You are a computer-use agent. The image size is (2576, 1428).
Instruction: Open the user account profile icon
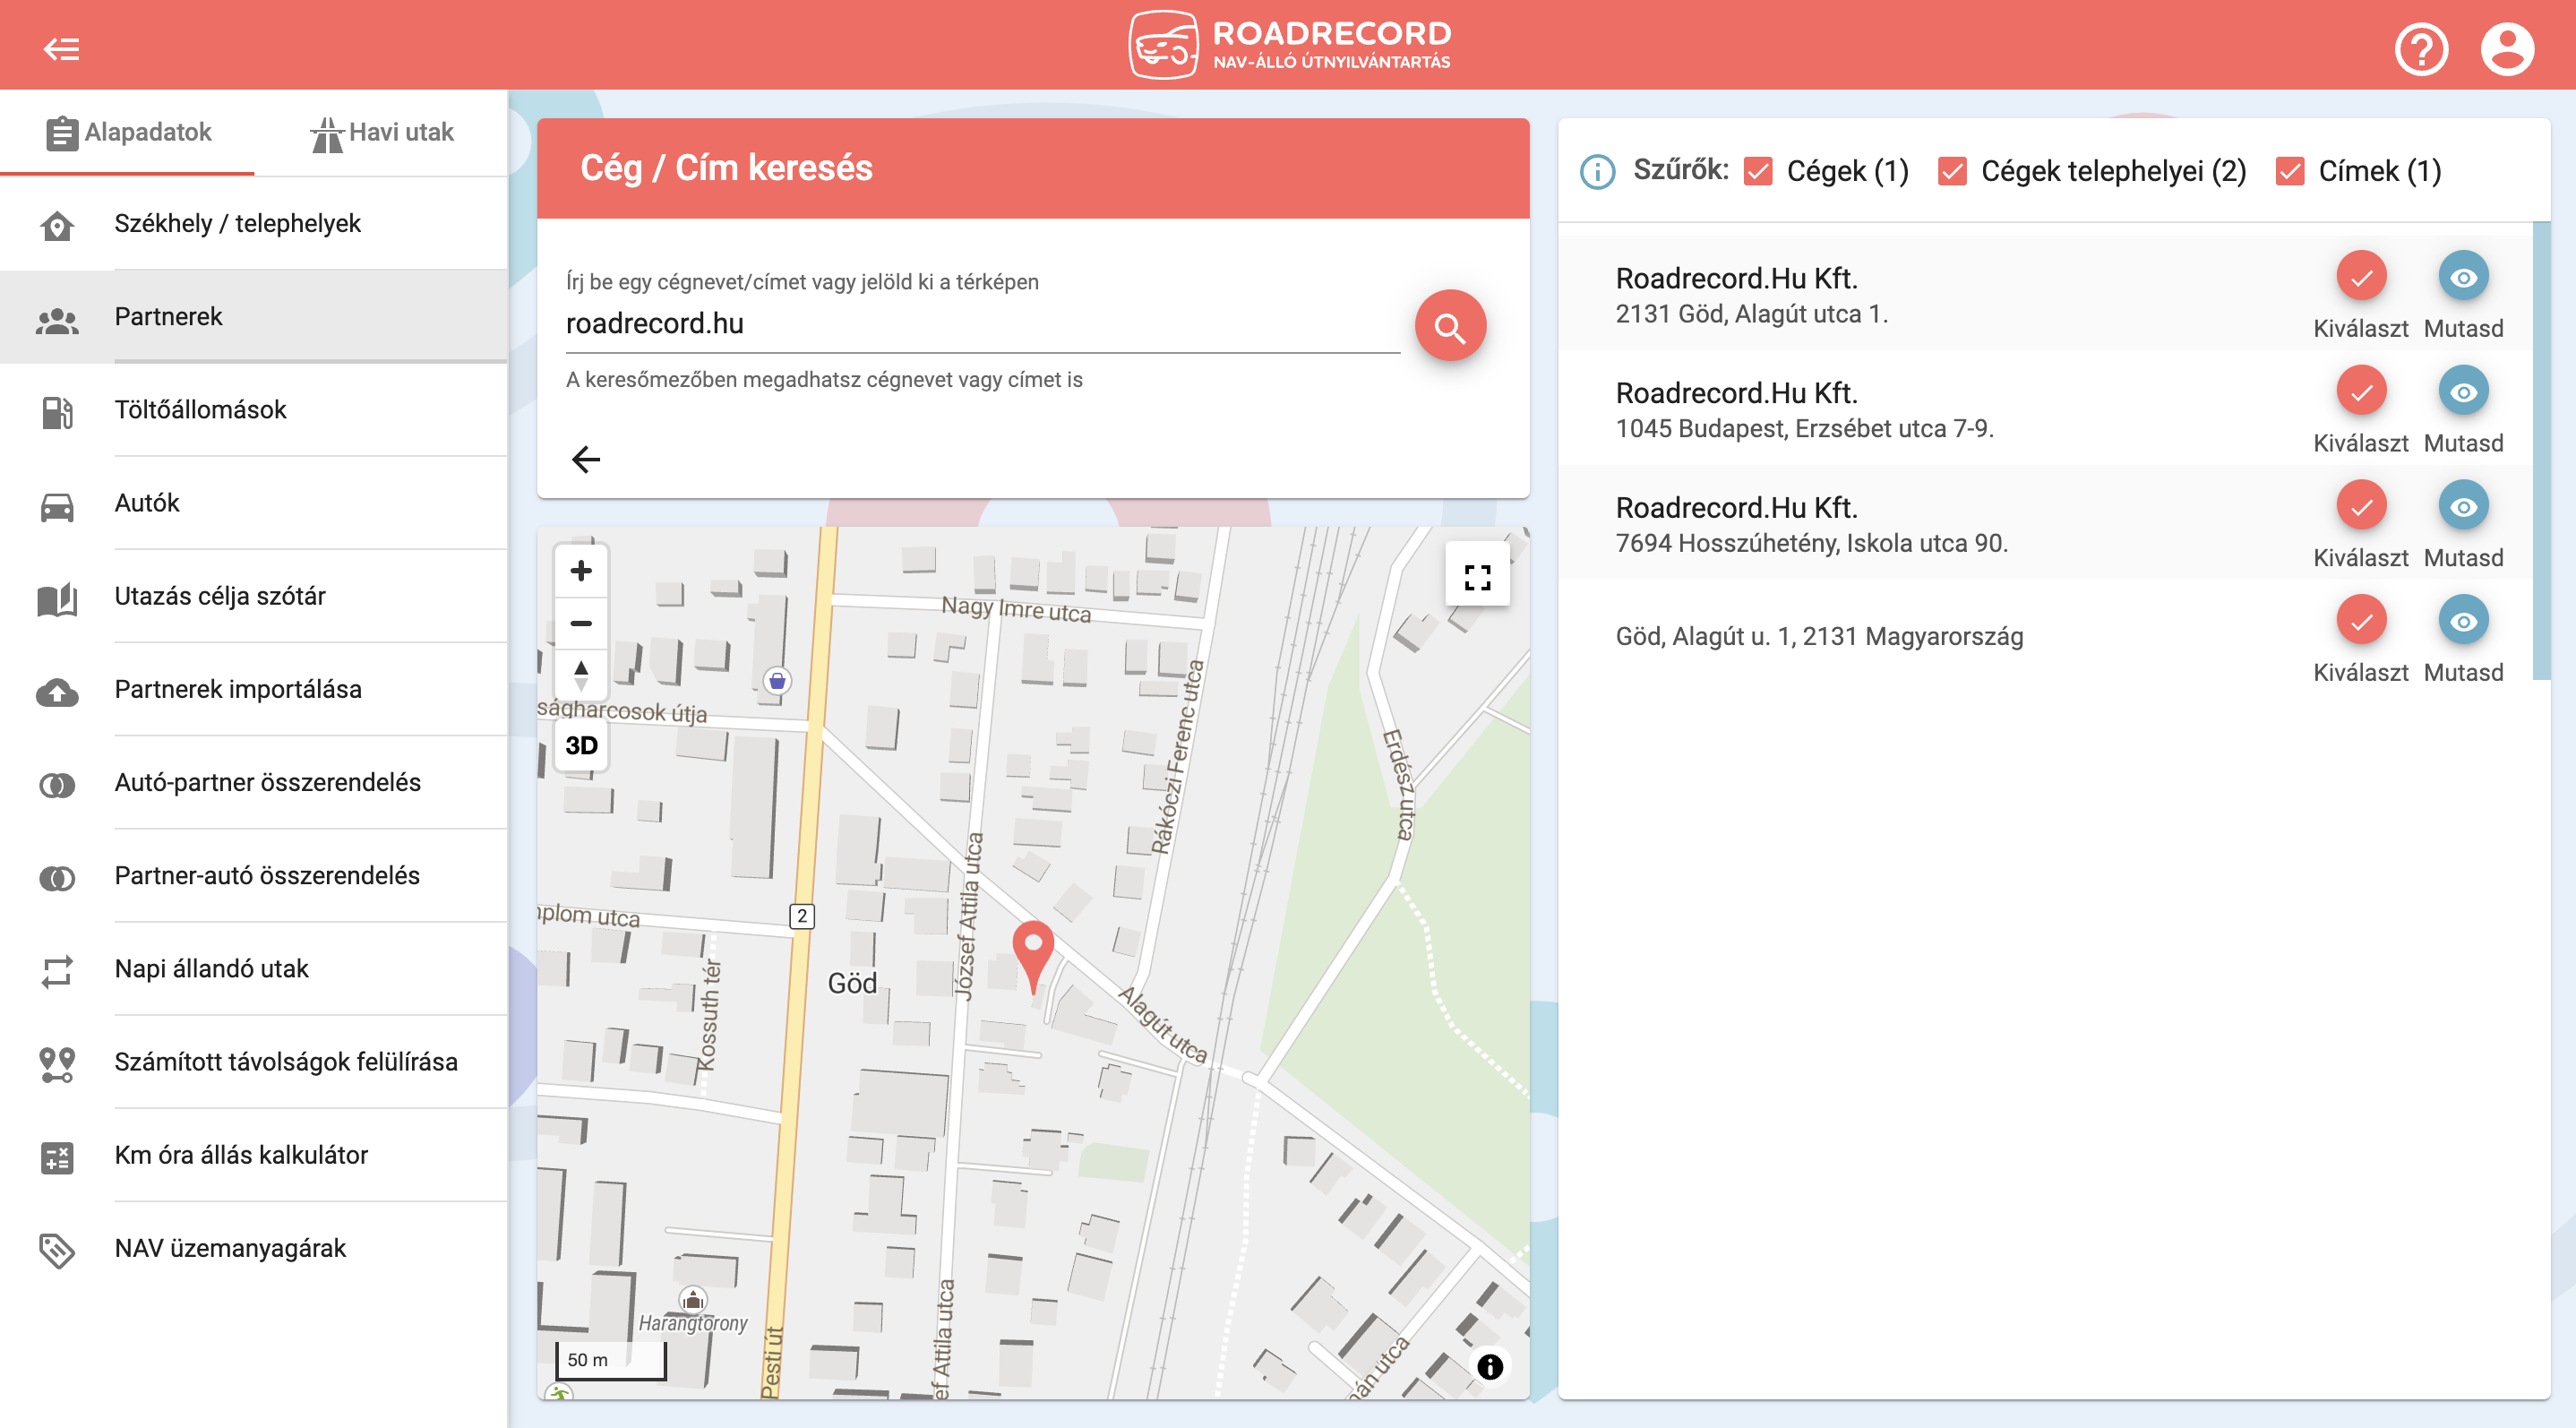click(x=2507, y=48)
